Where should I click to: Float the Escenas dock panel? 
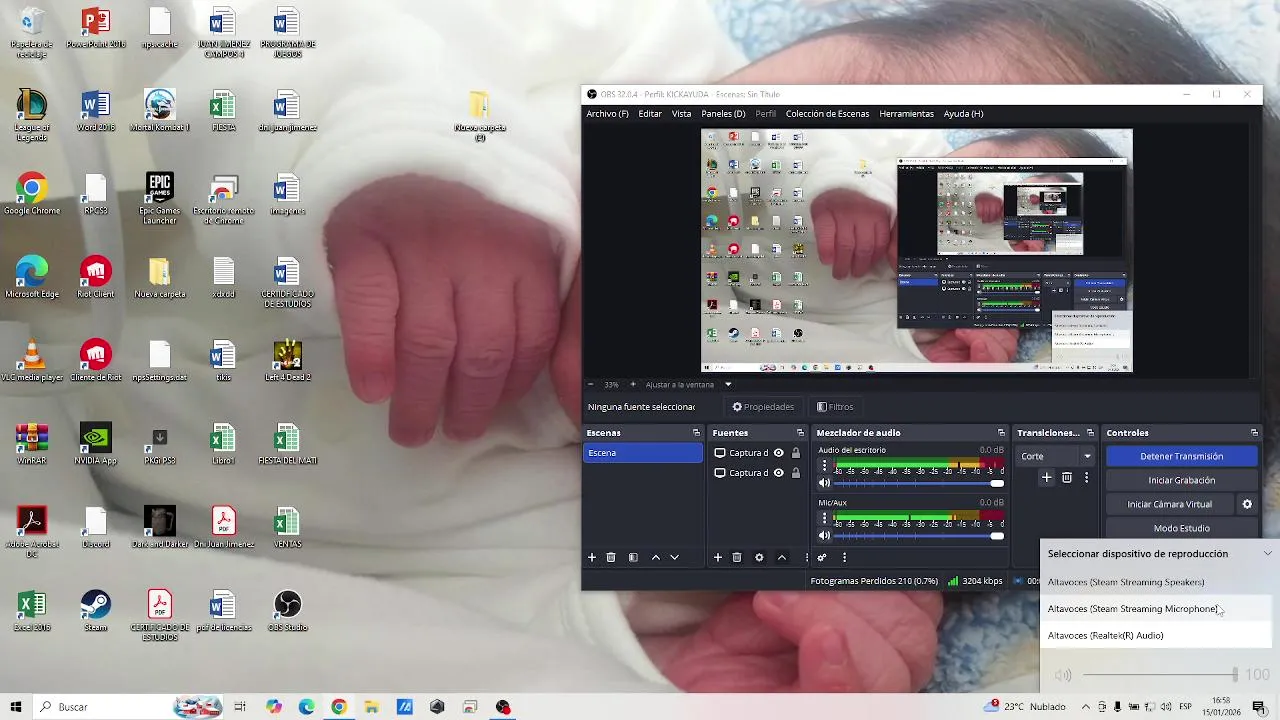click(x=696, y=433)
